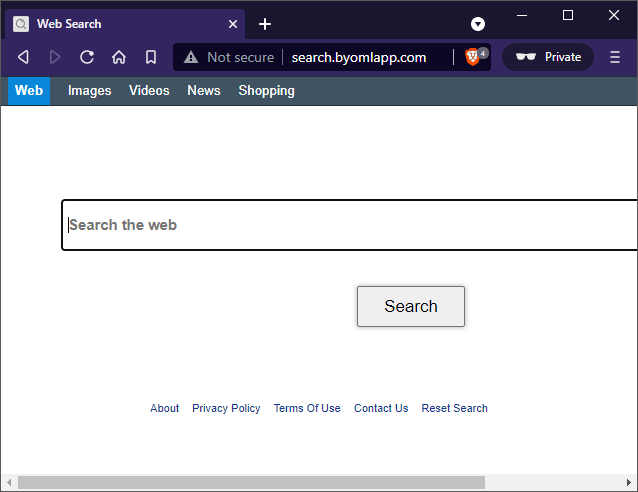The width and height of the screenshot is (638, 492).
Task: Click the Brave Shields lion icon
Action: (472, 57)
